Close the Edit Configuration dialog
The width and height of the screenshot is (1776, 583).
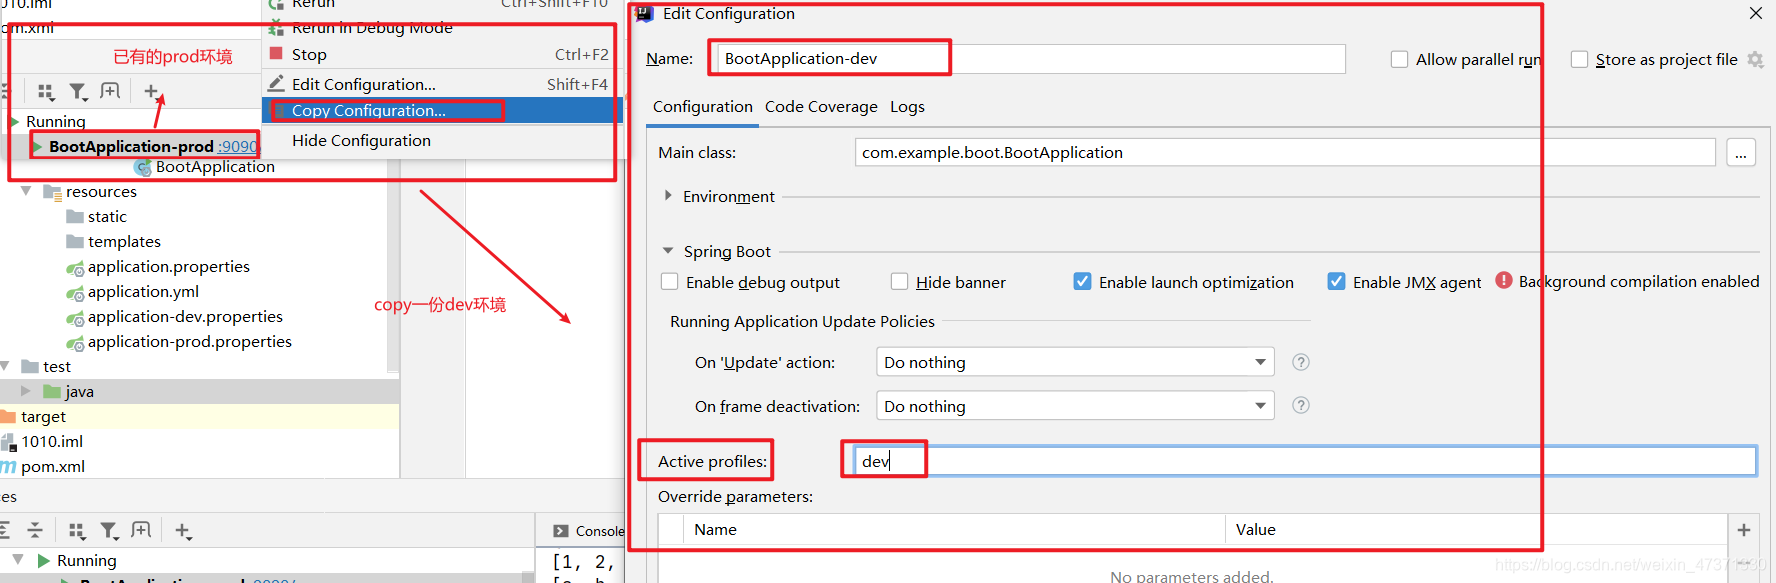[x=1756, y=13]
